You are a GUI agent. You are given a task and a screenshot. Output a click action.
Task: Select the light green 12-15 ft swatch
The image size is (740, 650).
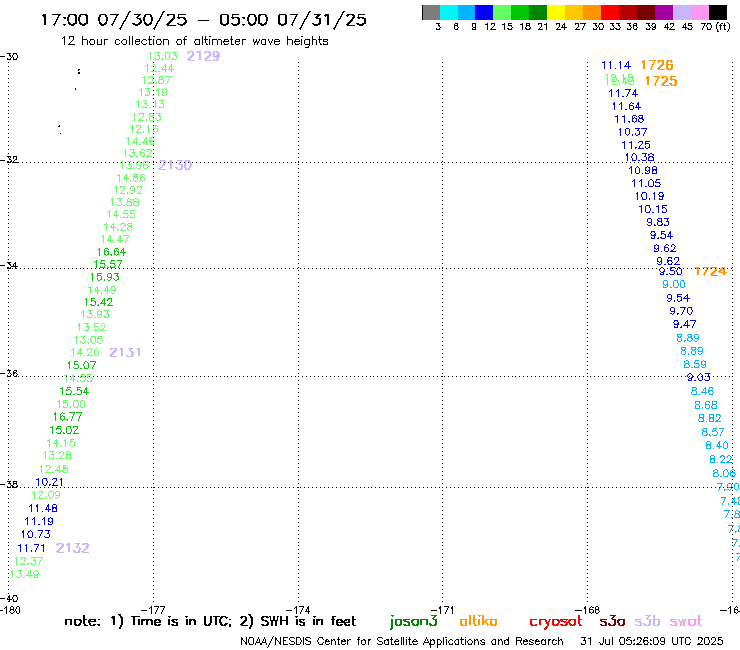point(502,12)
